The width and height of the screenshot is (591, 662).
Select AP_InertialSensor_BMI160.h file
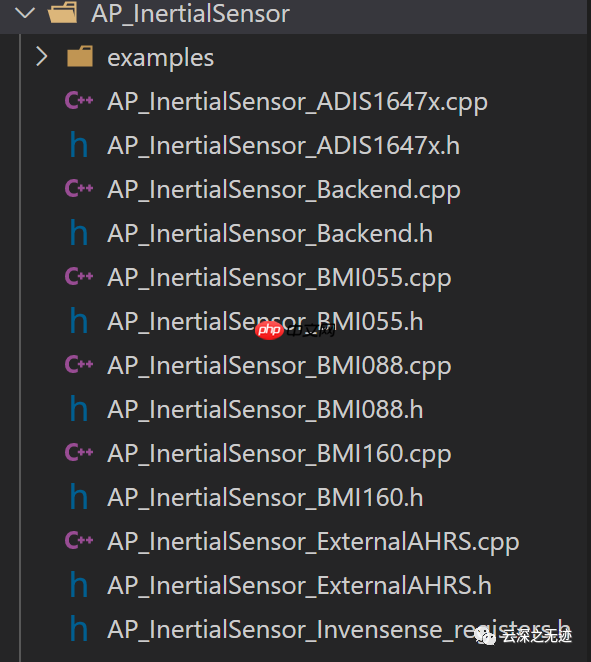pos(265,498)
